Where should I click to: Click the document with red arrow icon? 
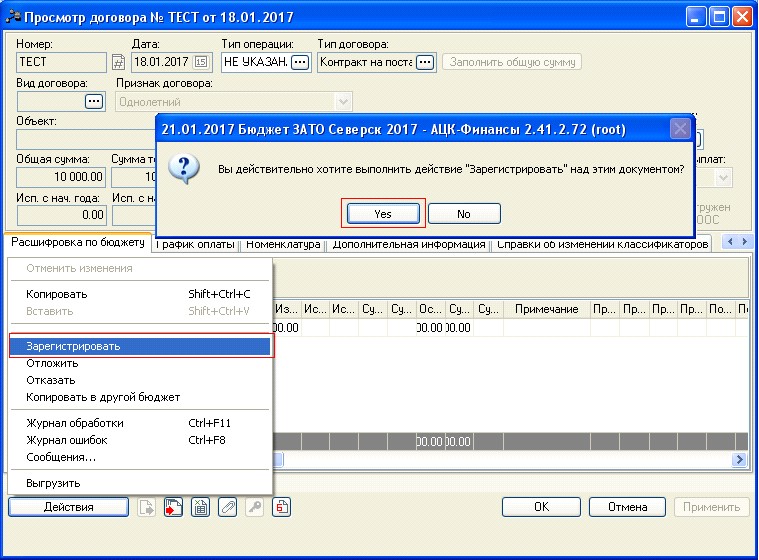(x=174, y=507)
